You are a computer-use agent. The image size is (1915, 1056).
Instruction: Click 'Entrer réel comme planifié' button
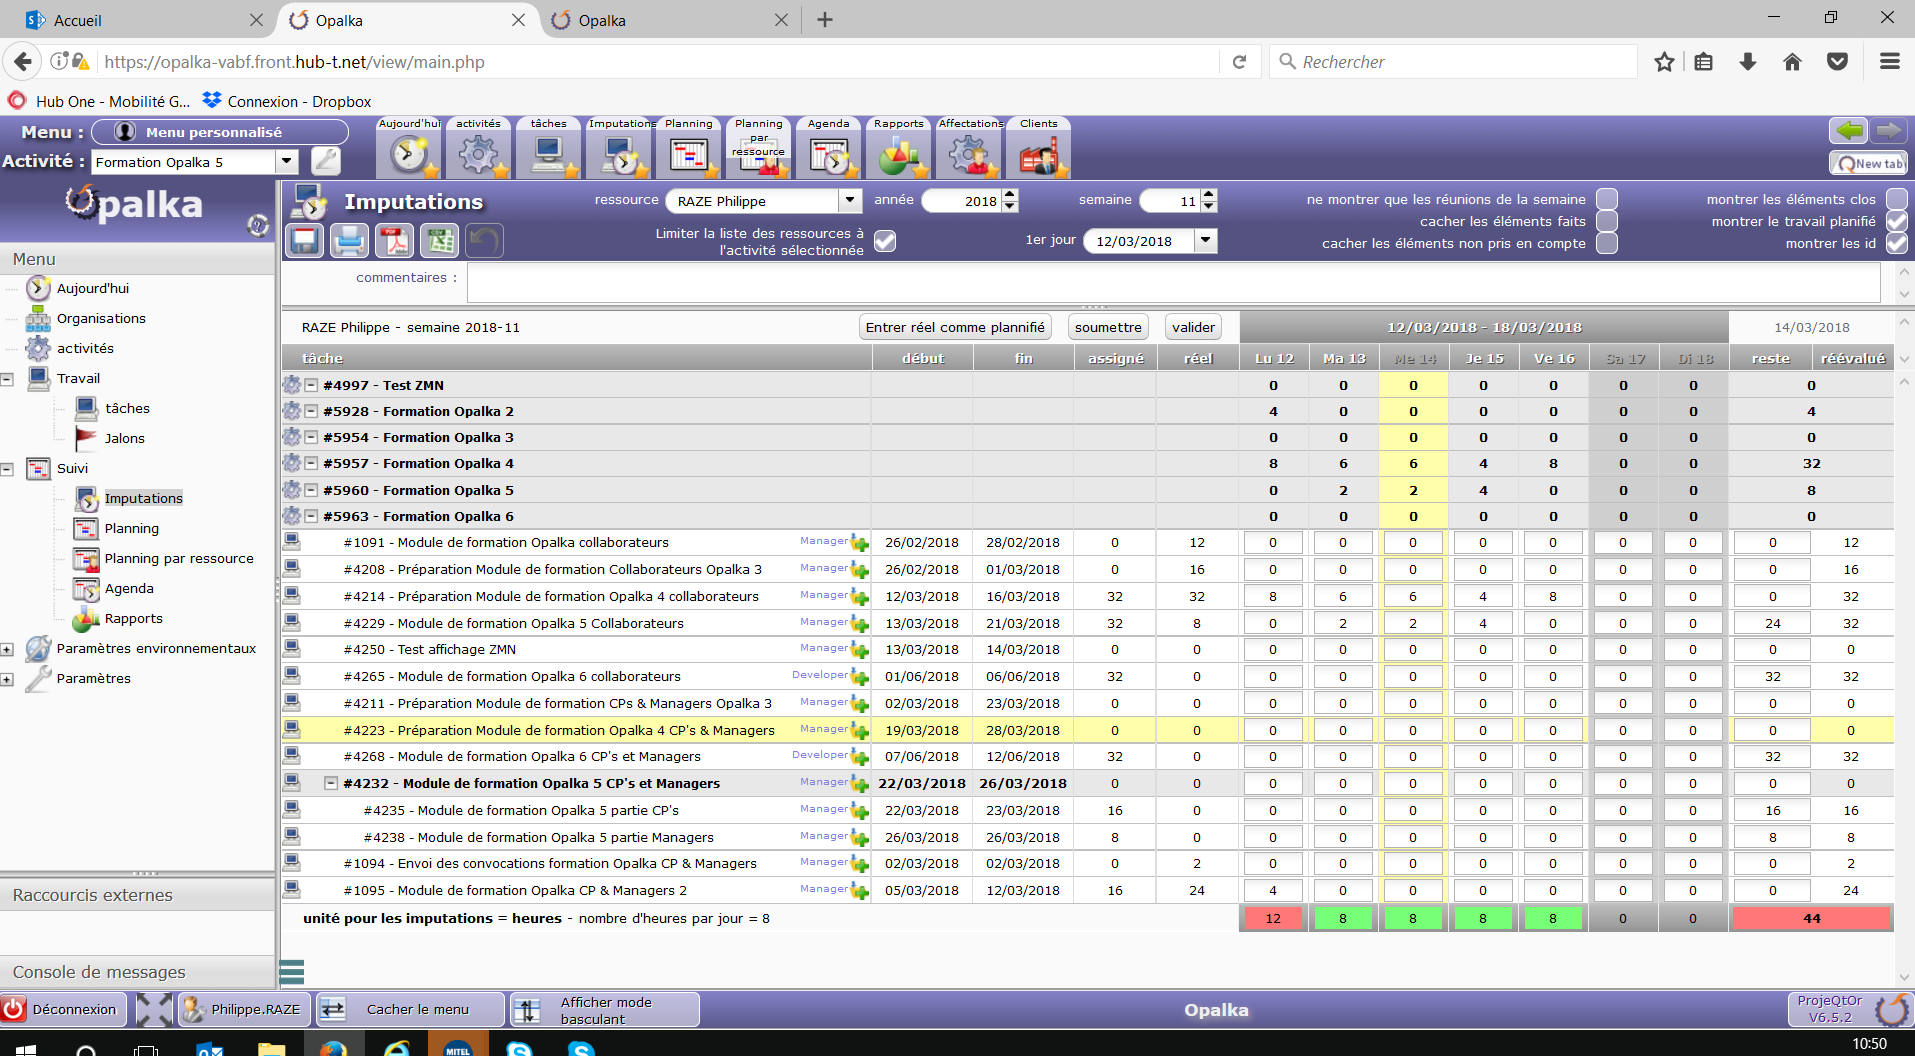[x=954, y=327]
